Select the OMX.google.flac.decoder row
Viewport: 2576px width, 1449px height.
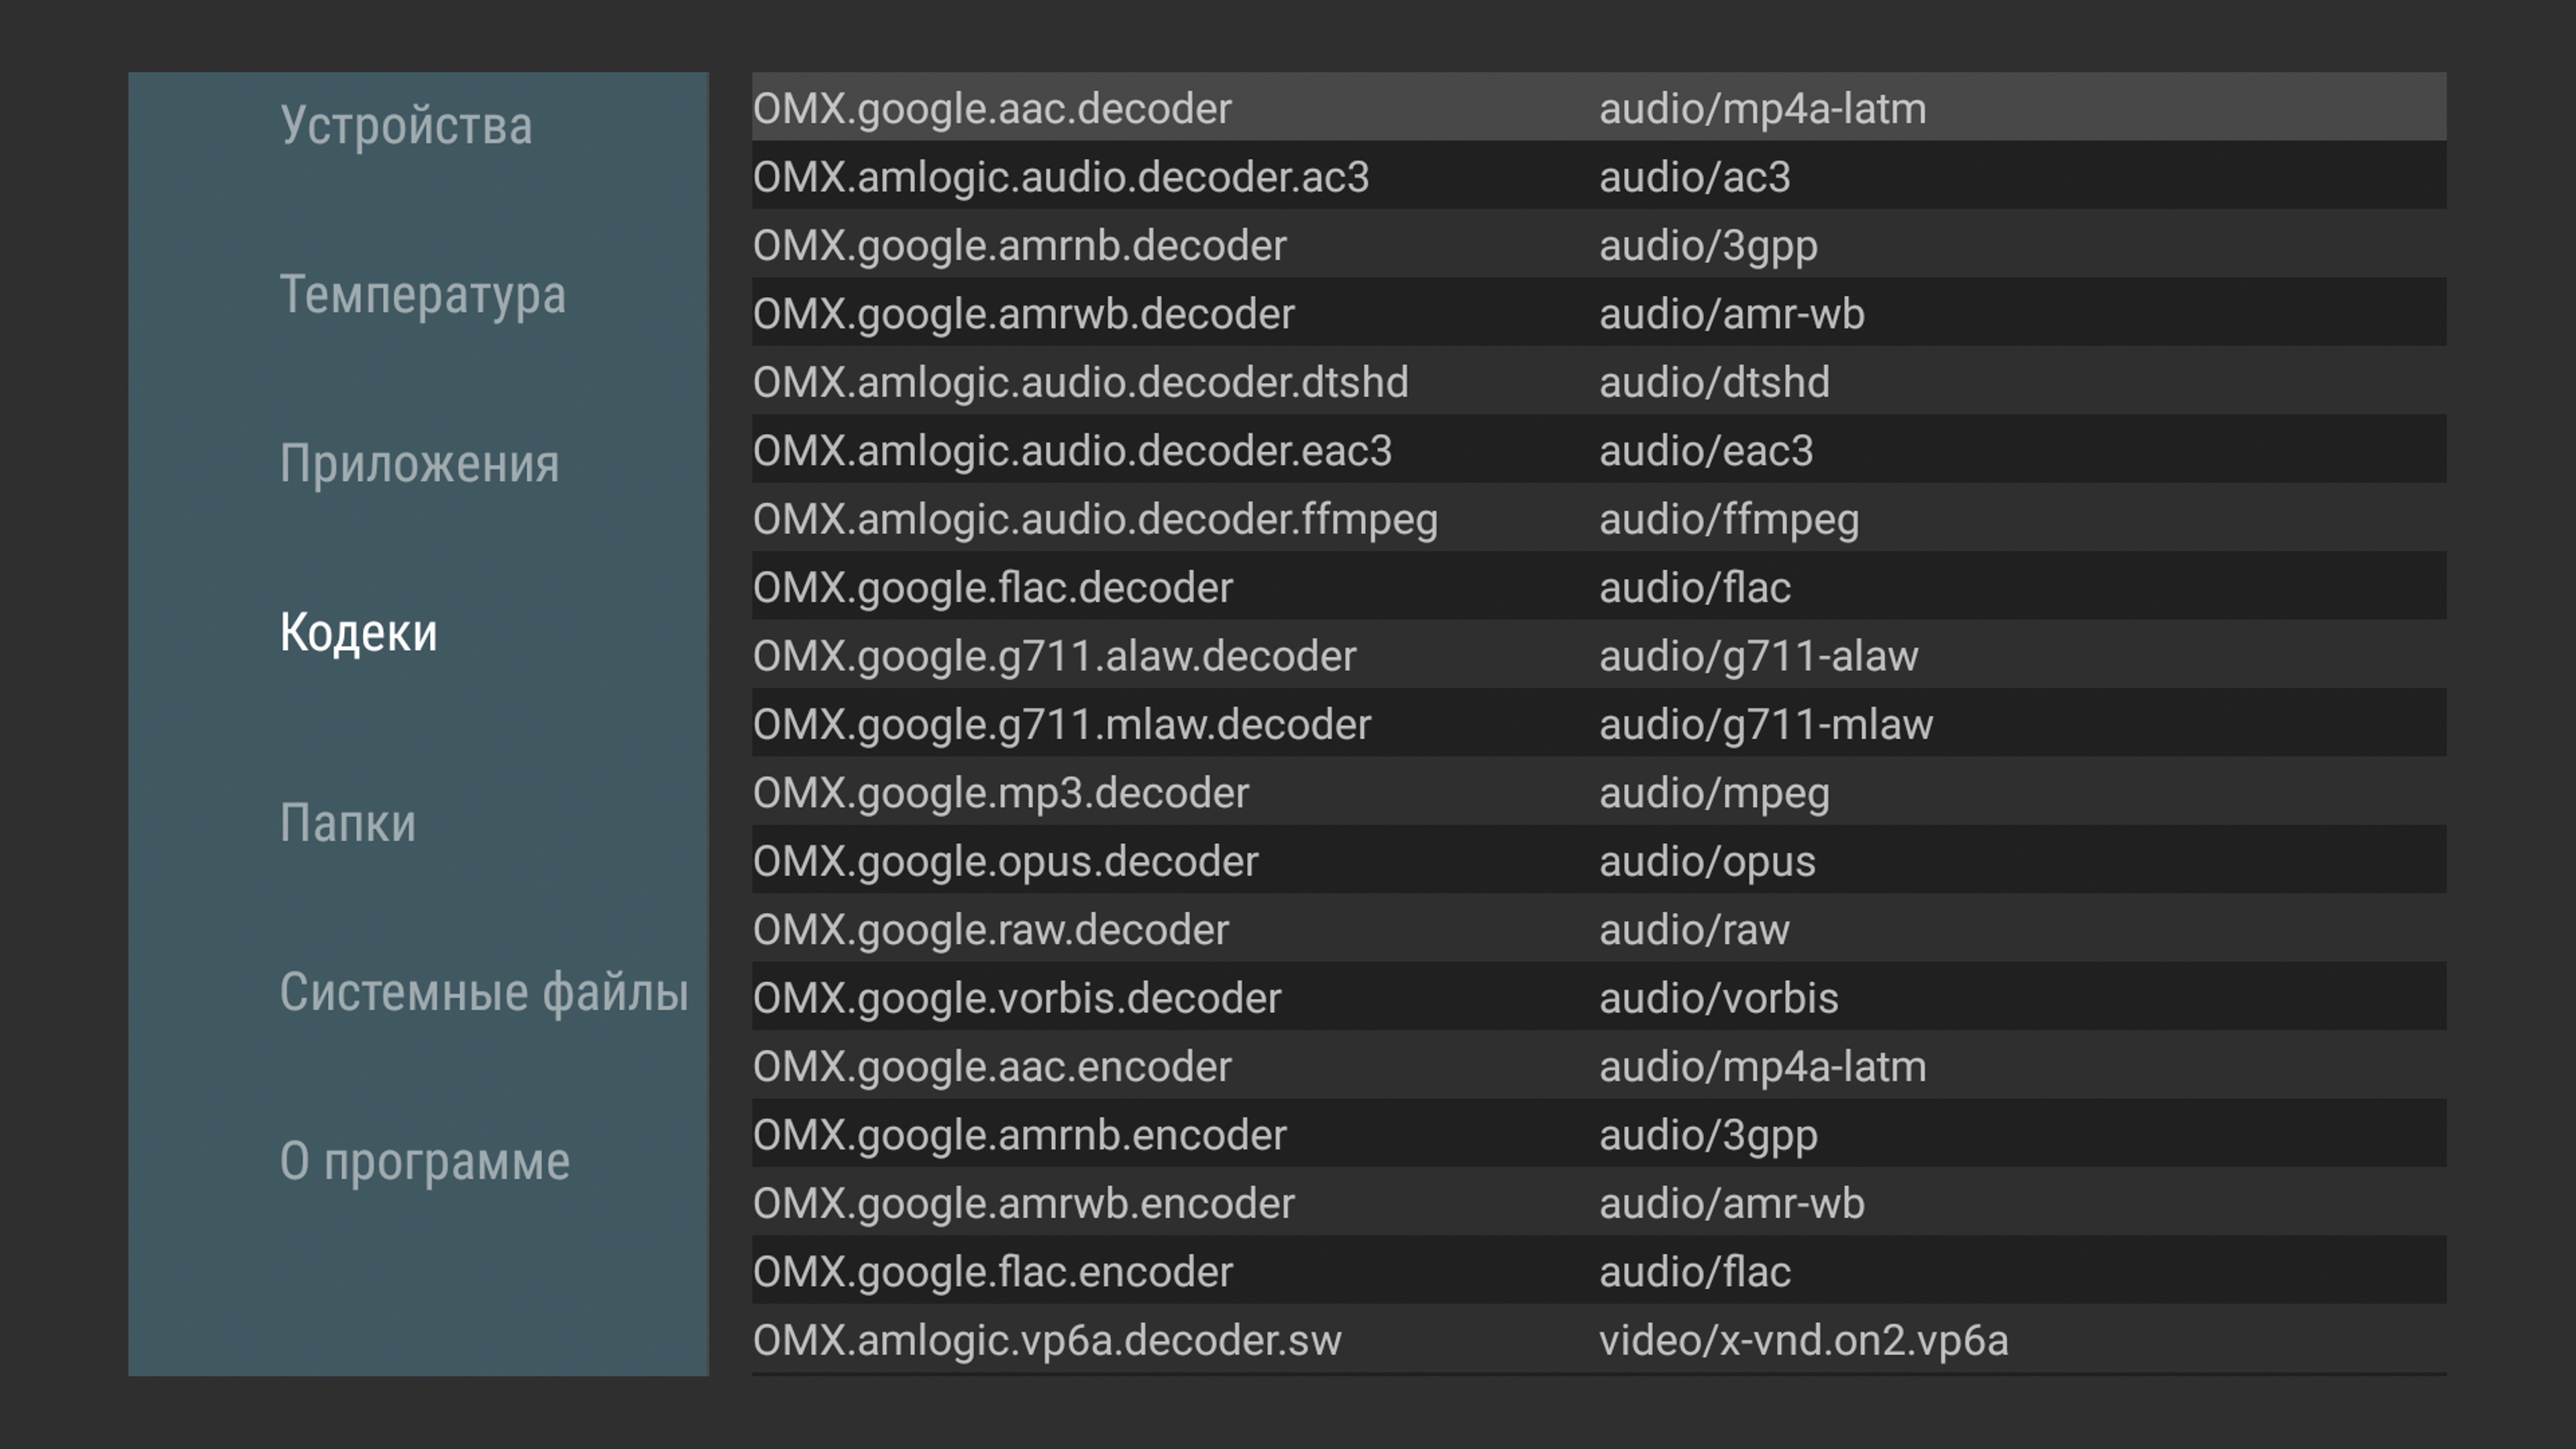click(1598, 587)
